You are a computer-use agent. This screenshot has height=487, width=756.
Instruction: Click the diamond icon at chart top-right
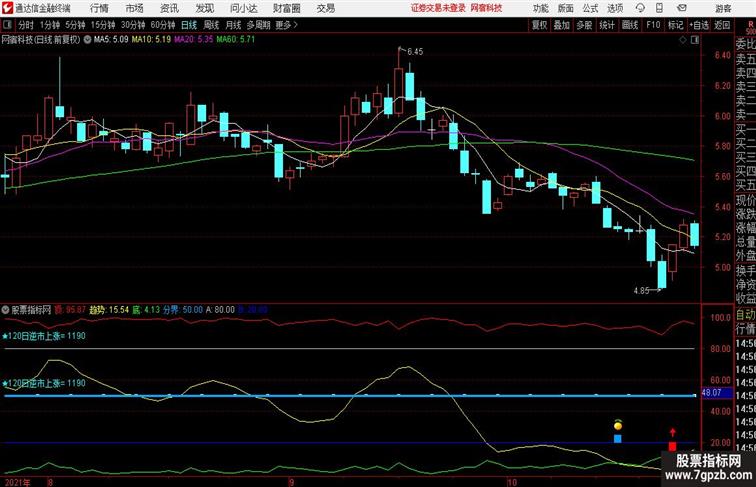pyautogui.click(x=683, y=40)
